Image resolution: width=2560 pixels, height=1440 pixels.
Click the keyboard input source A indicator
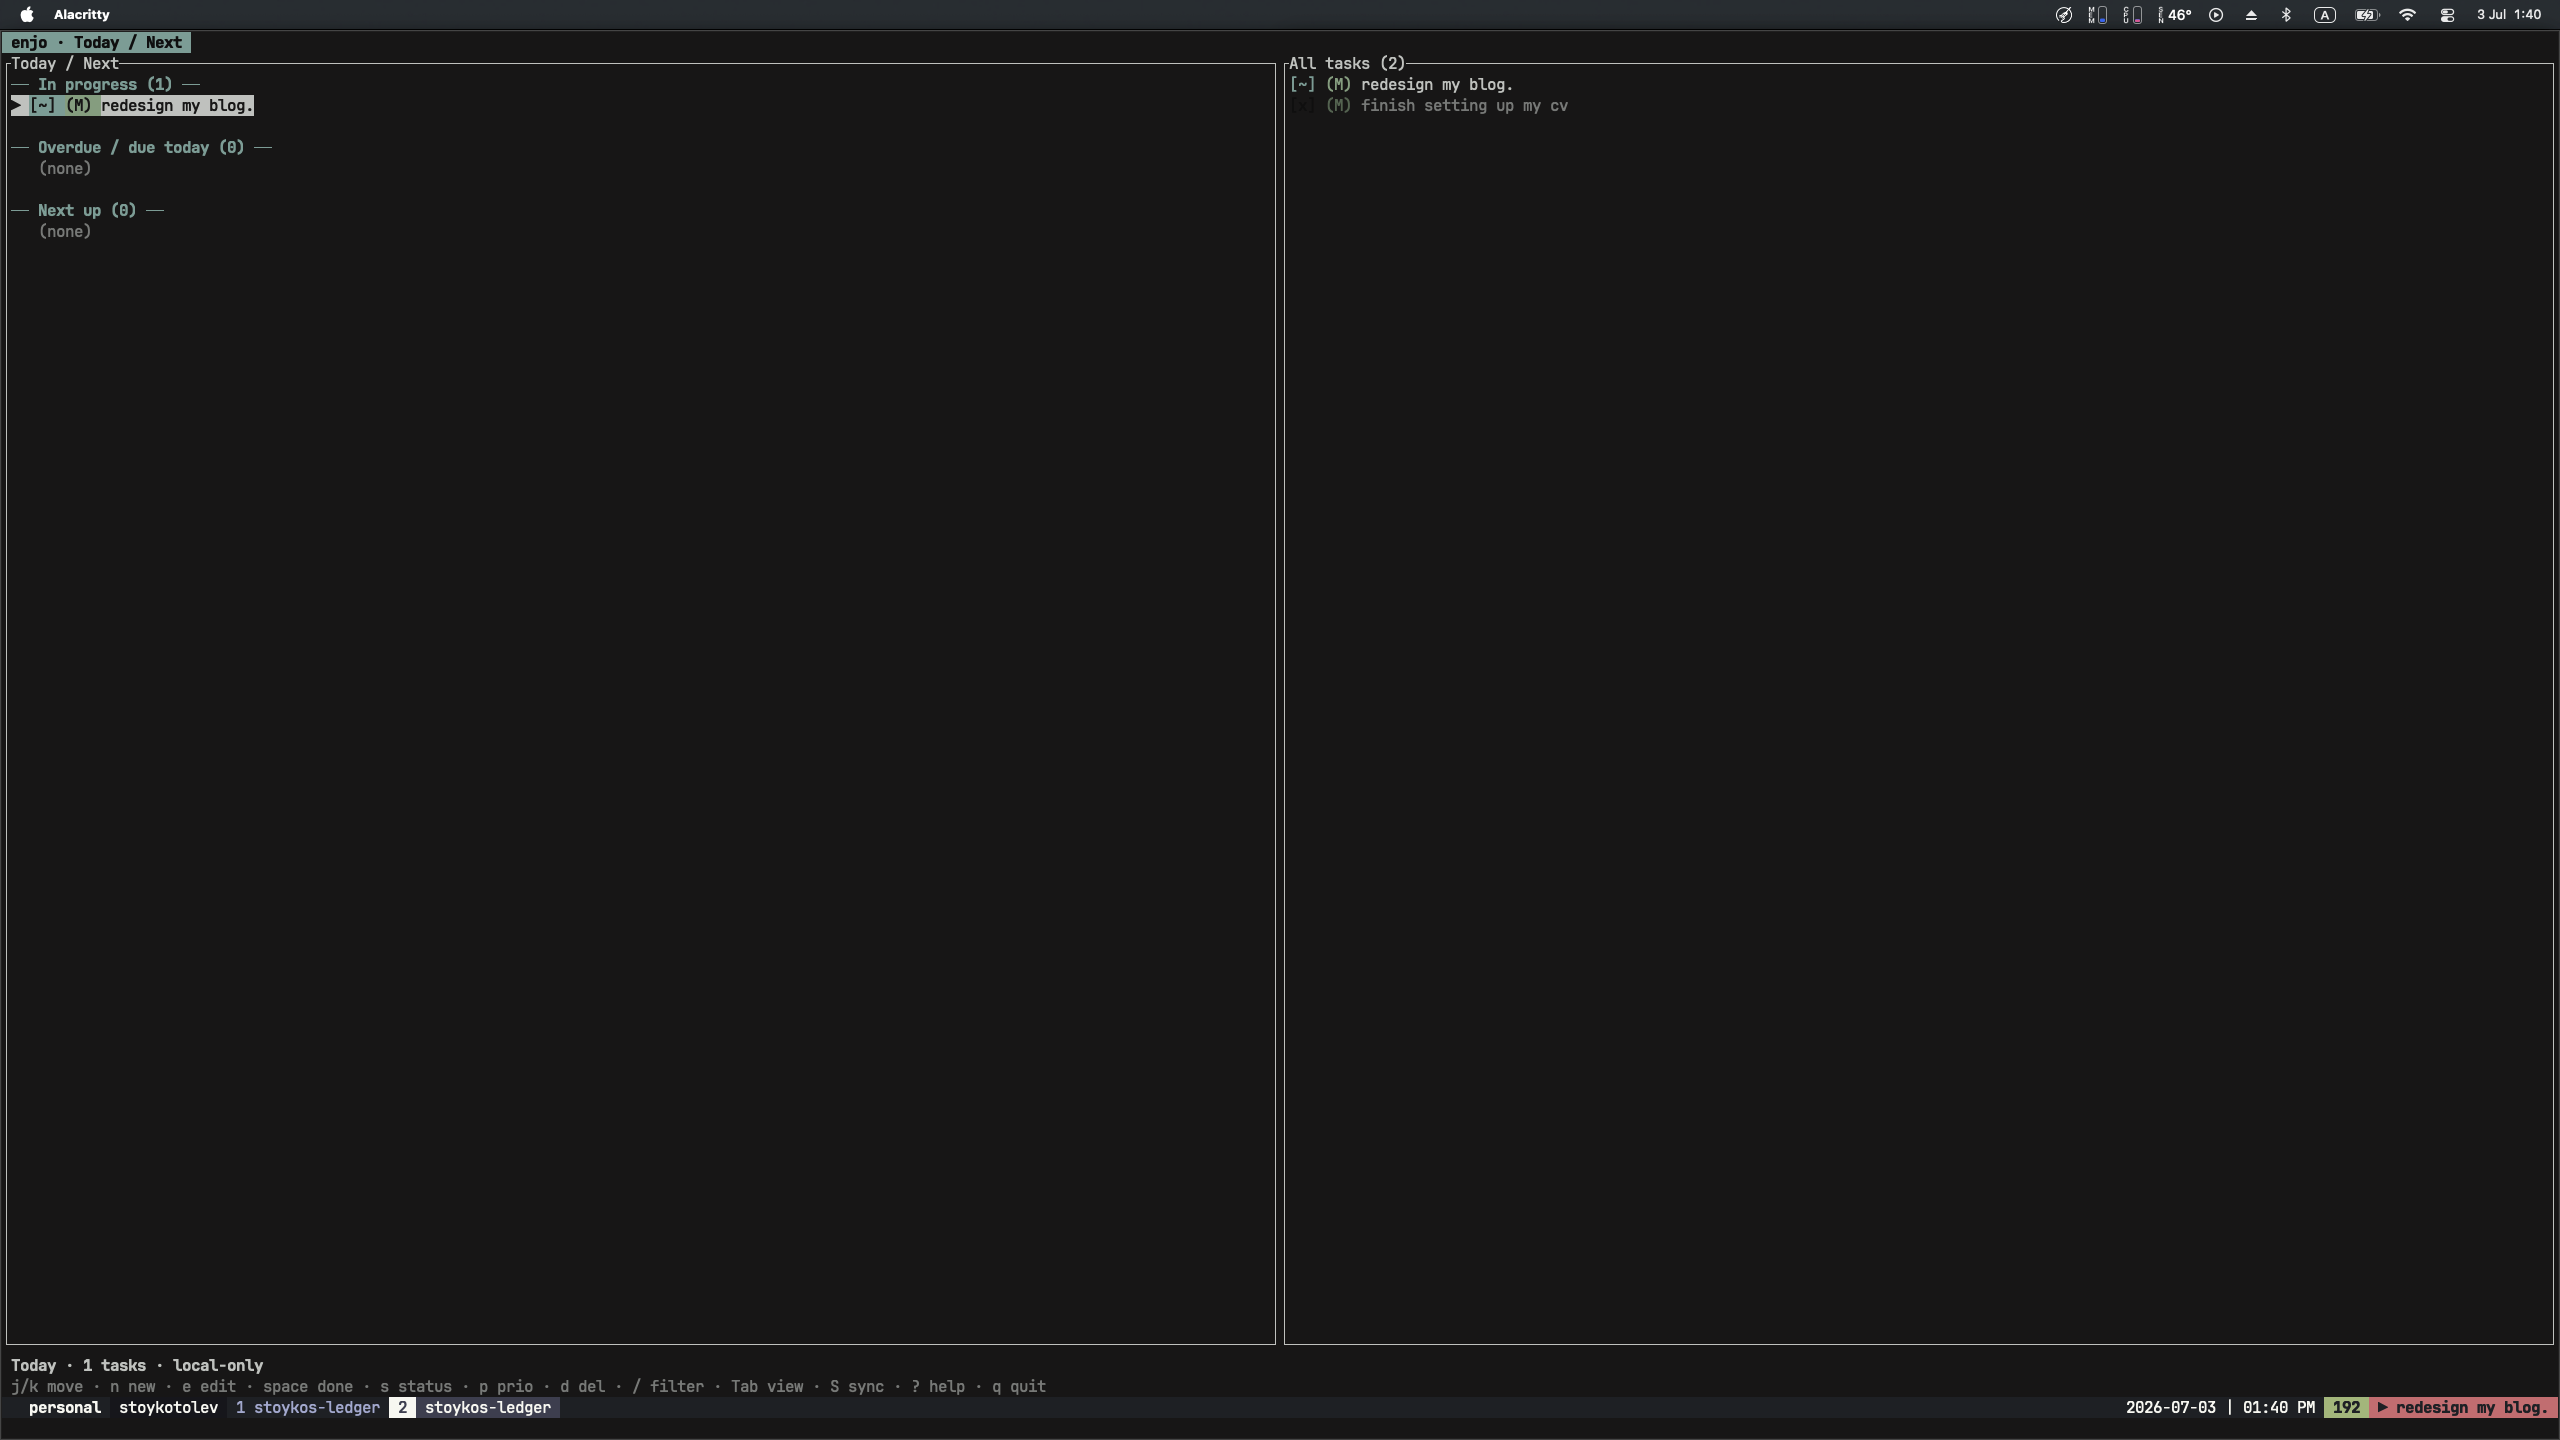coord(2325,15)
